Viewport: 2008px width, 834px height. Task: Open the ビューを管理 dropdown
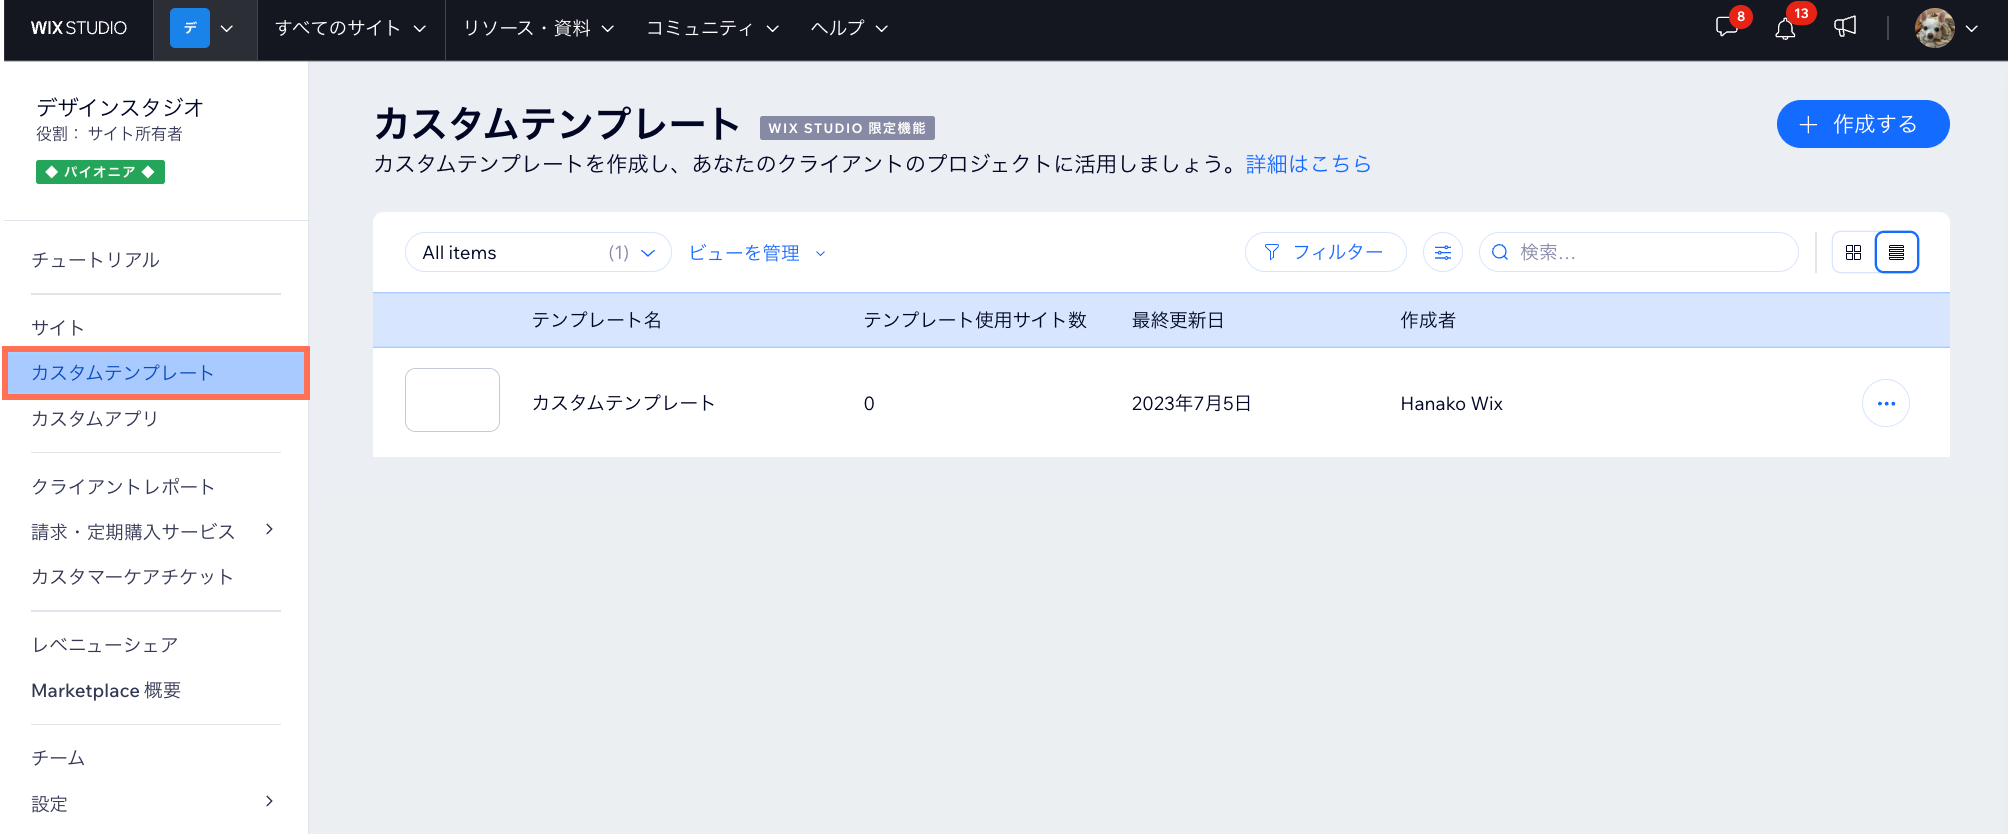(757, 253)
